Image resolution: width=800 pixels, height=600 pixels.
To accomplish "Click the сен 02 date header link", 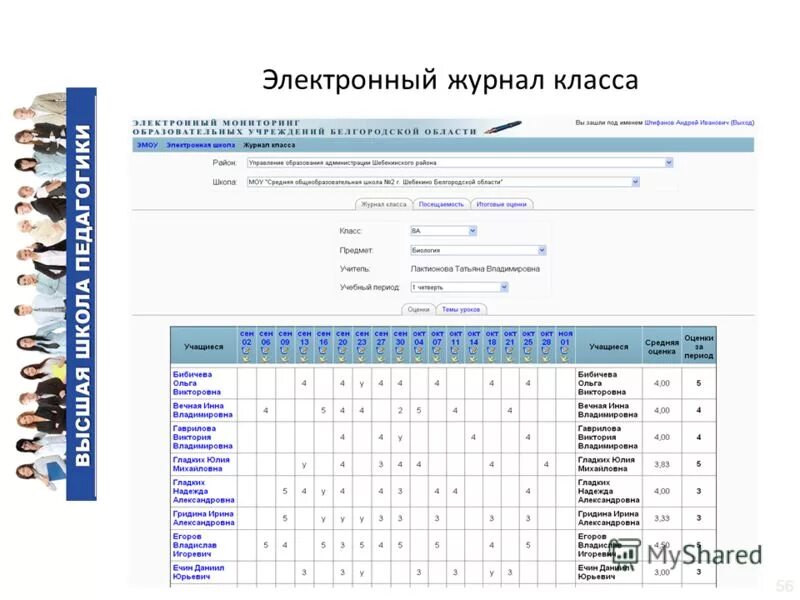I will click(x=246, y=338).
